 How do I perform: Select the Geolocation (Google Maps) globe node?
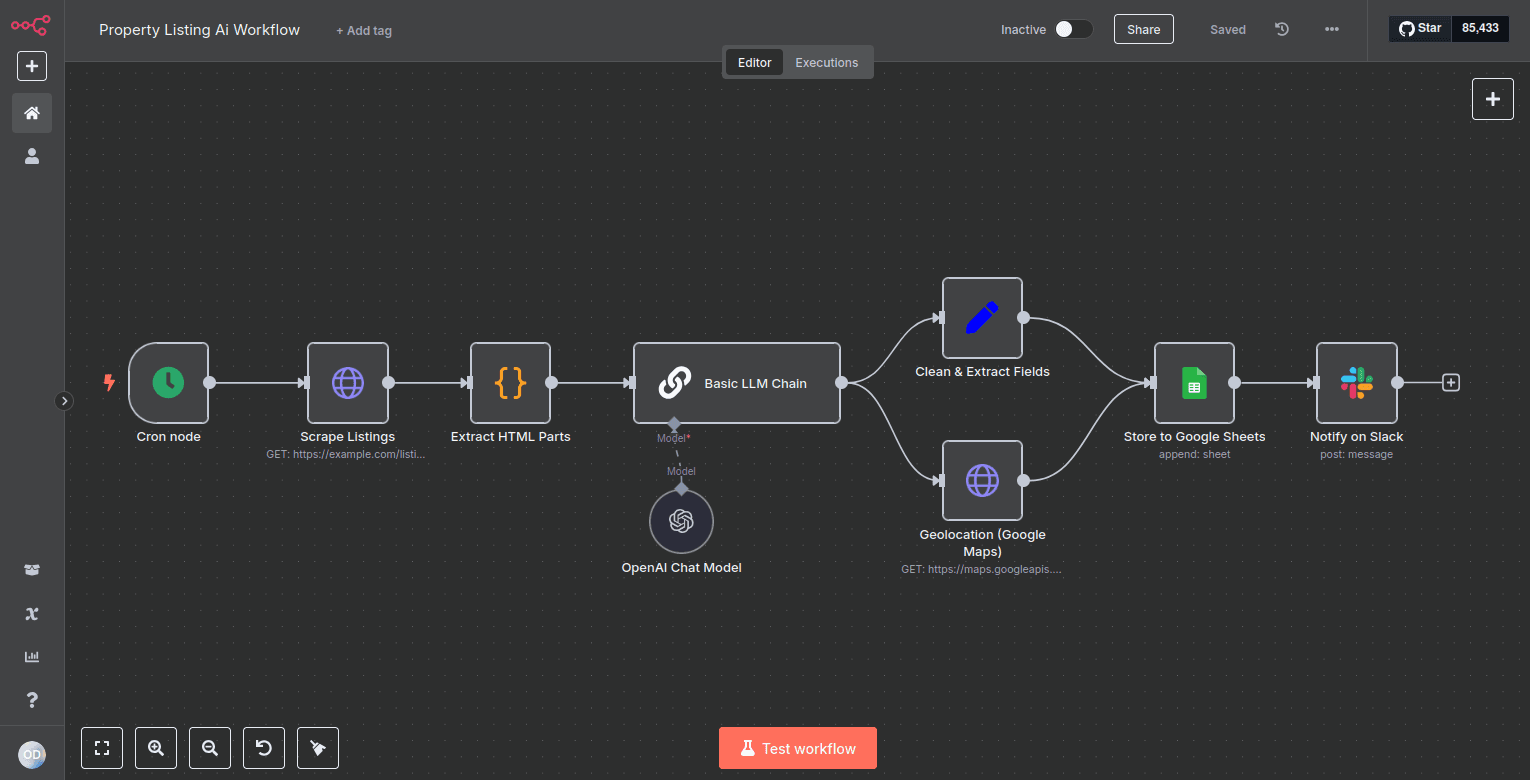pos(982,481)
